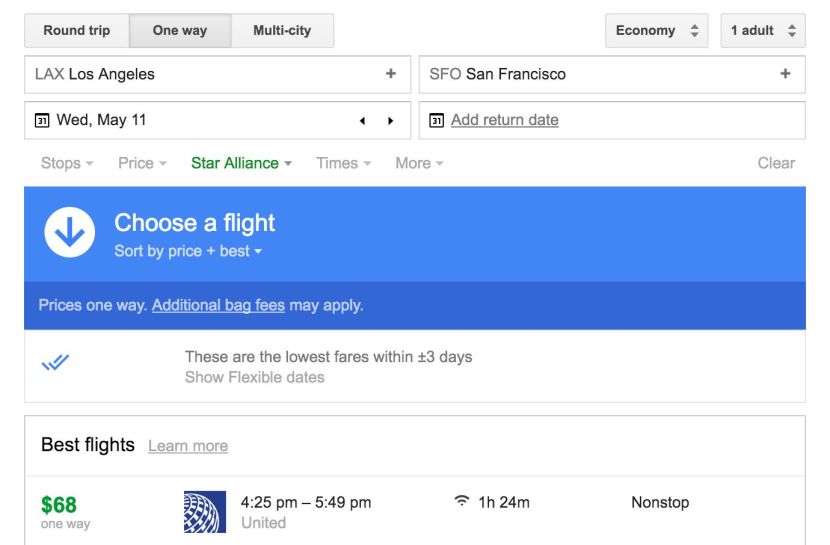Advance to next day with right arrow
Screen dimensions: 830x545
(x=391, y=121)
